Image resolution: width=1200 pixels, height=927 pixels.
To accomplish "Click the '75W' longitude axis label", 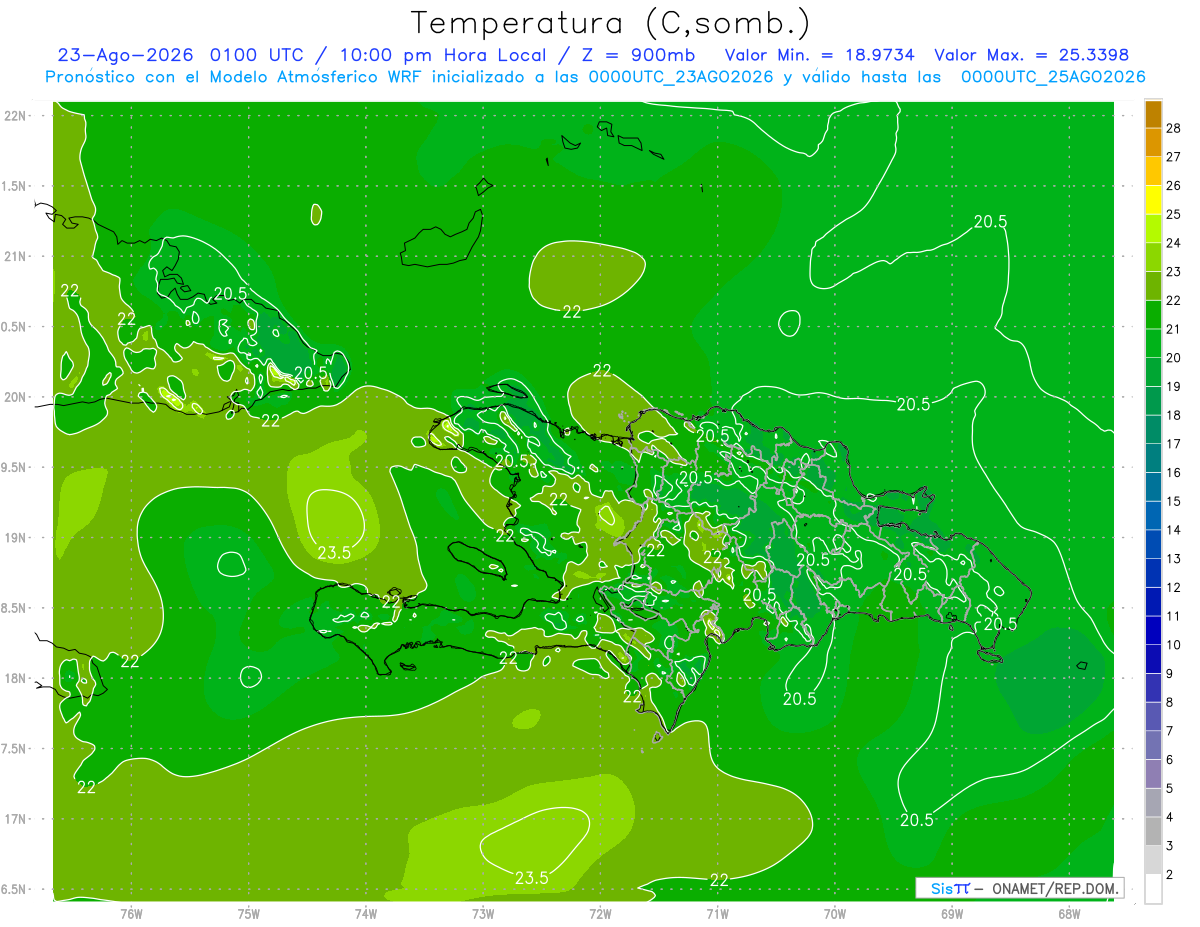I will (249, 913).
